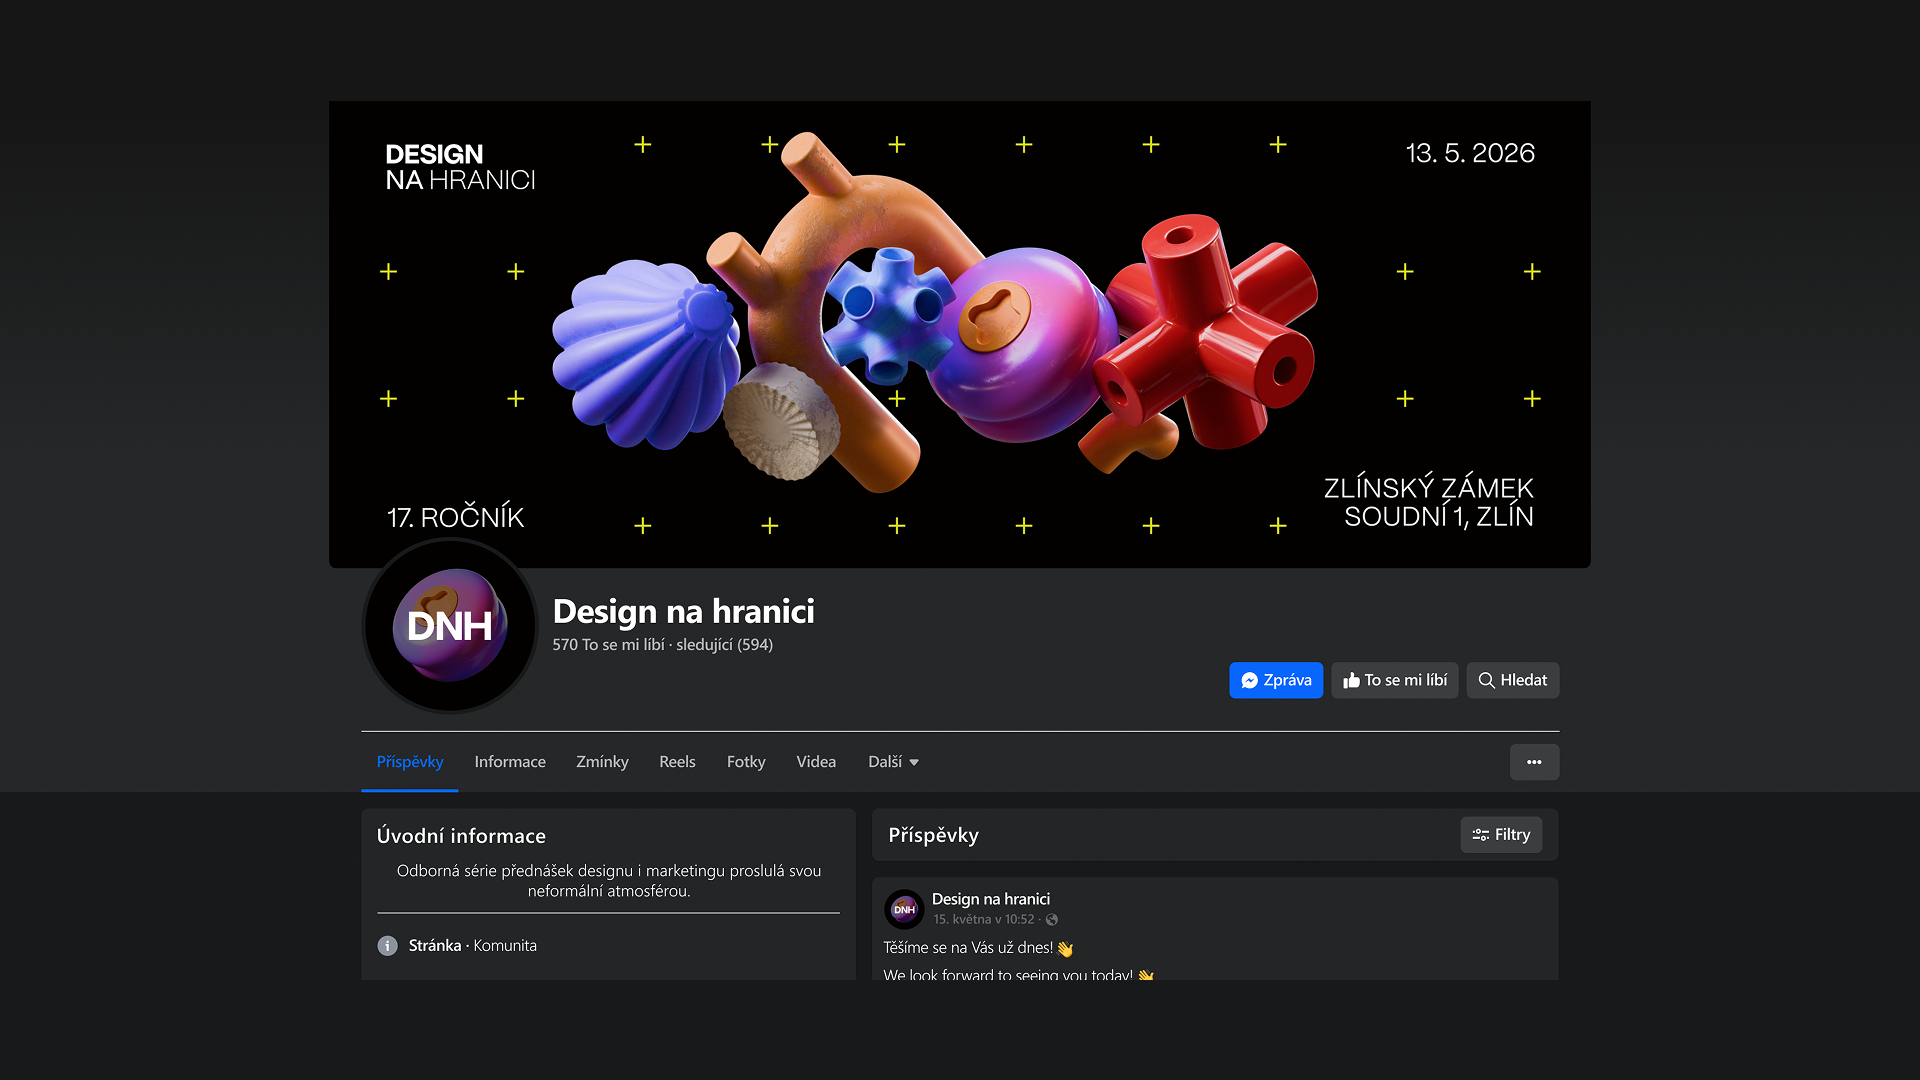Click the page title Design na hranici
1920x1080 pixels.
tap(683, 611)
